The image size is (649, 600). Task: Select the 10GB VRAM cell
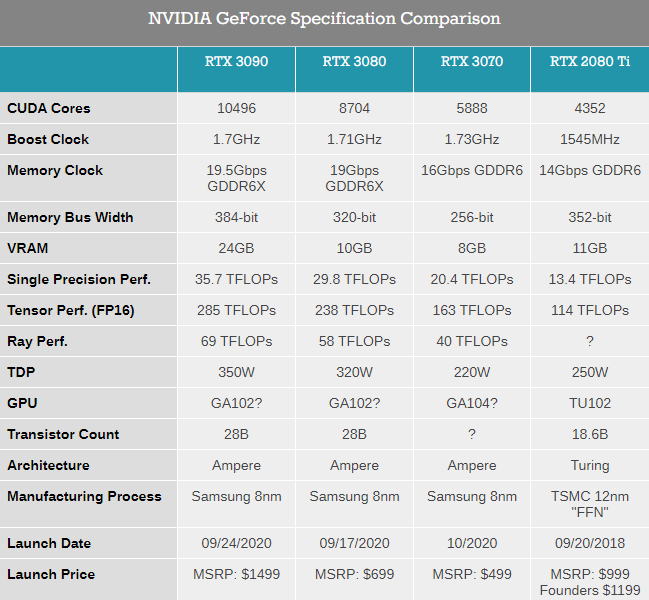point(354,248)
